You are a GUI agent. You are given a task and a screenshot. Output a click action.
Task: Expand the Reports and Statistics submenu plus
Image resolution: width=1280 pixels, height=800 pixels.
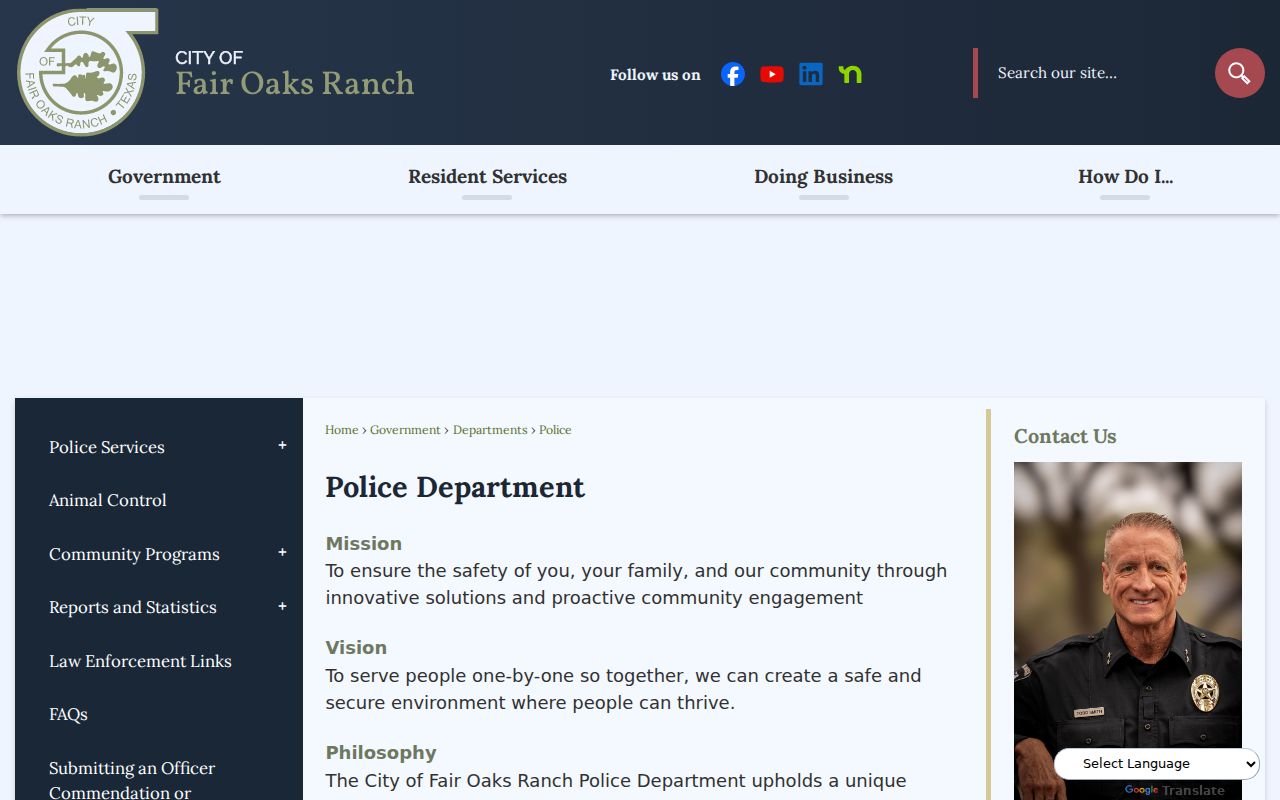(x=282, y=607)
